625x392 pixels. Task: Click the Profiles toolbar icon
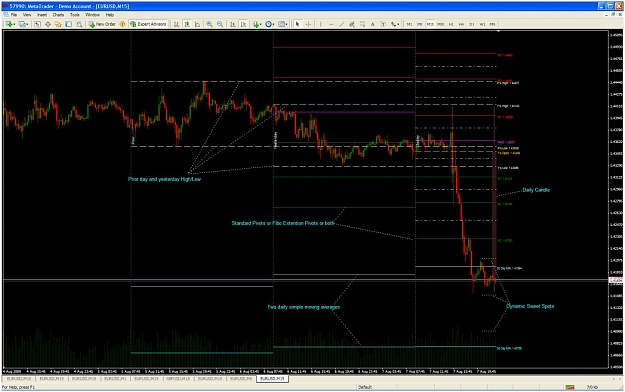tap(22, 24)
